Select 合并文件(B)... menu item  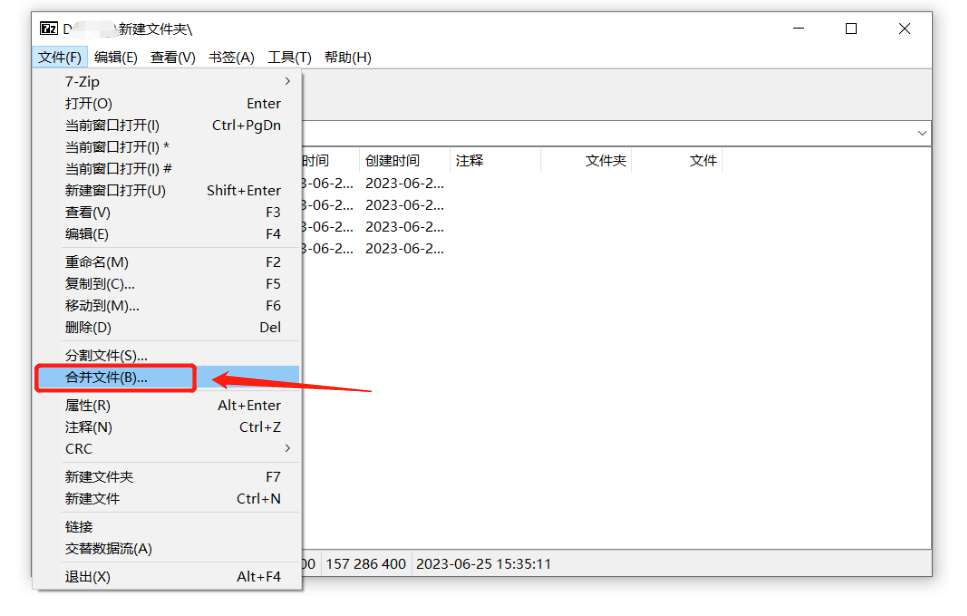coord(168,377)
